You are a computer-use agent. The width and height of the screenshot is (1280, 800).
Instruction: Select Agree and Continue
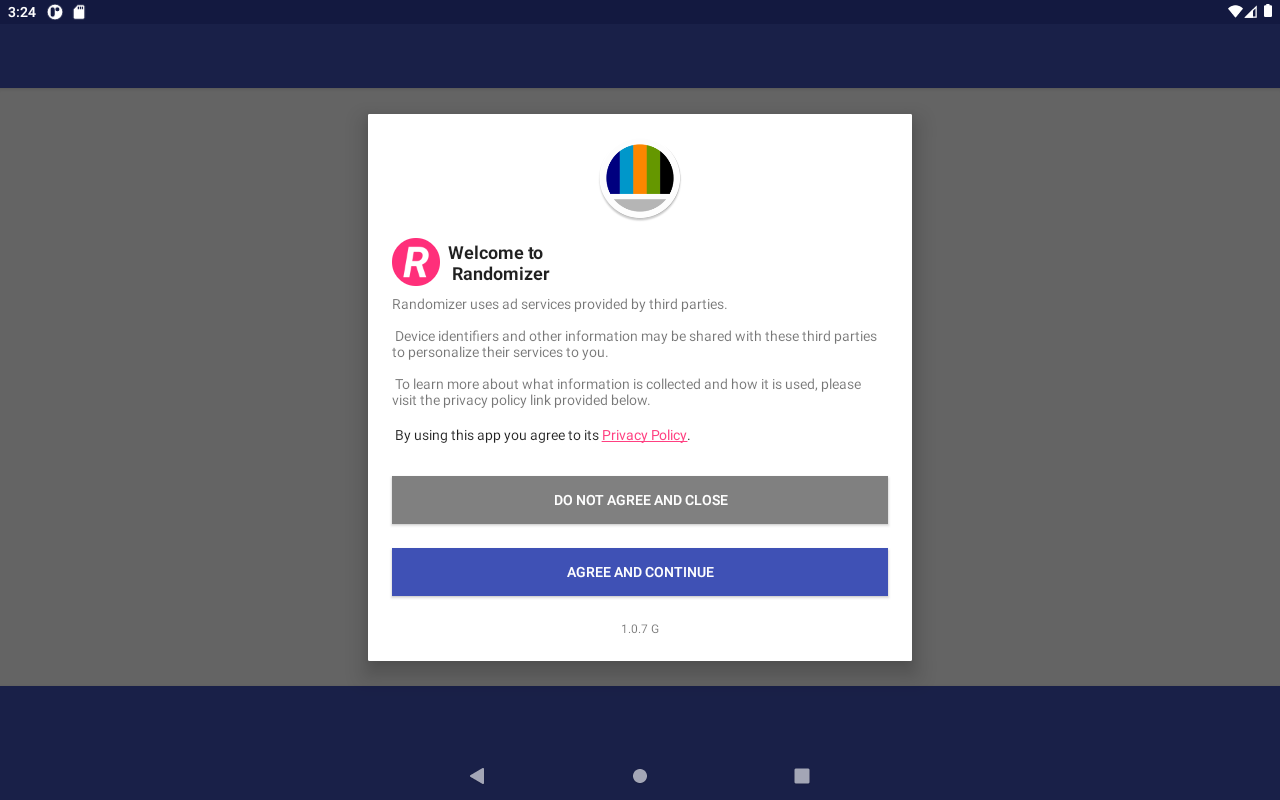[640, 572]
